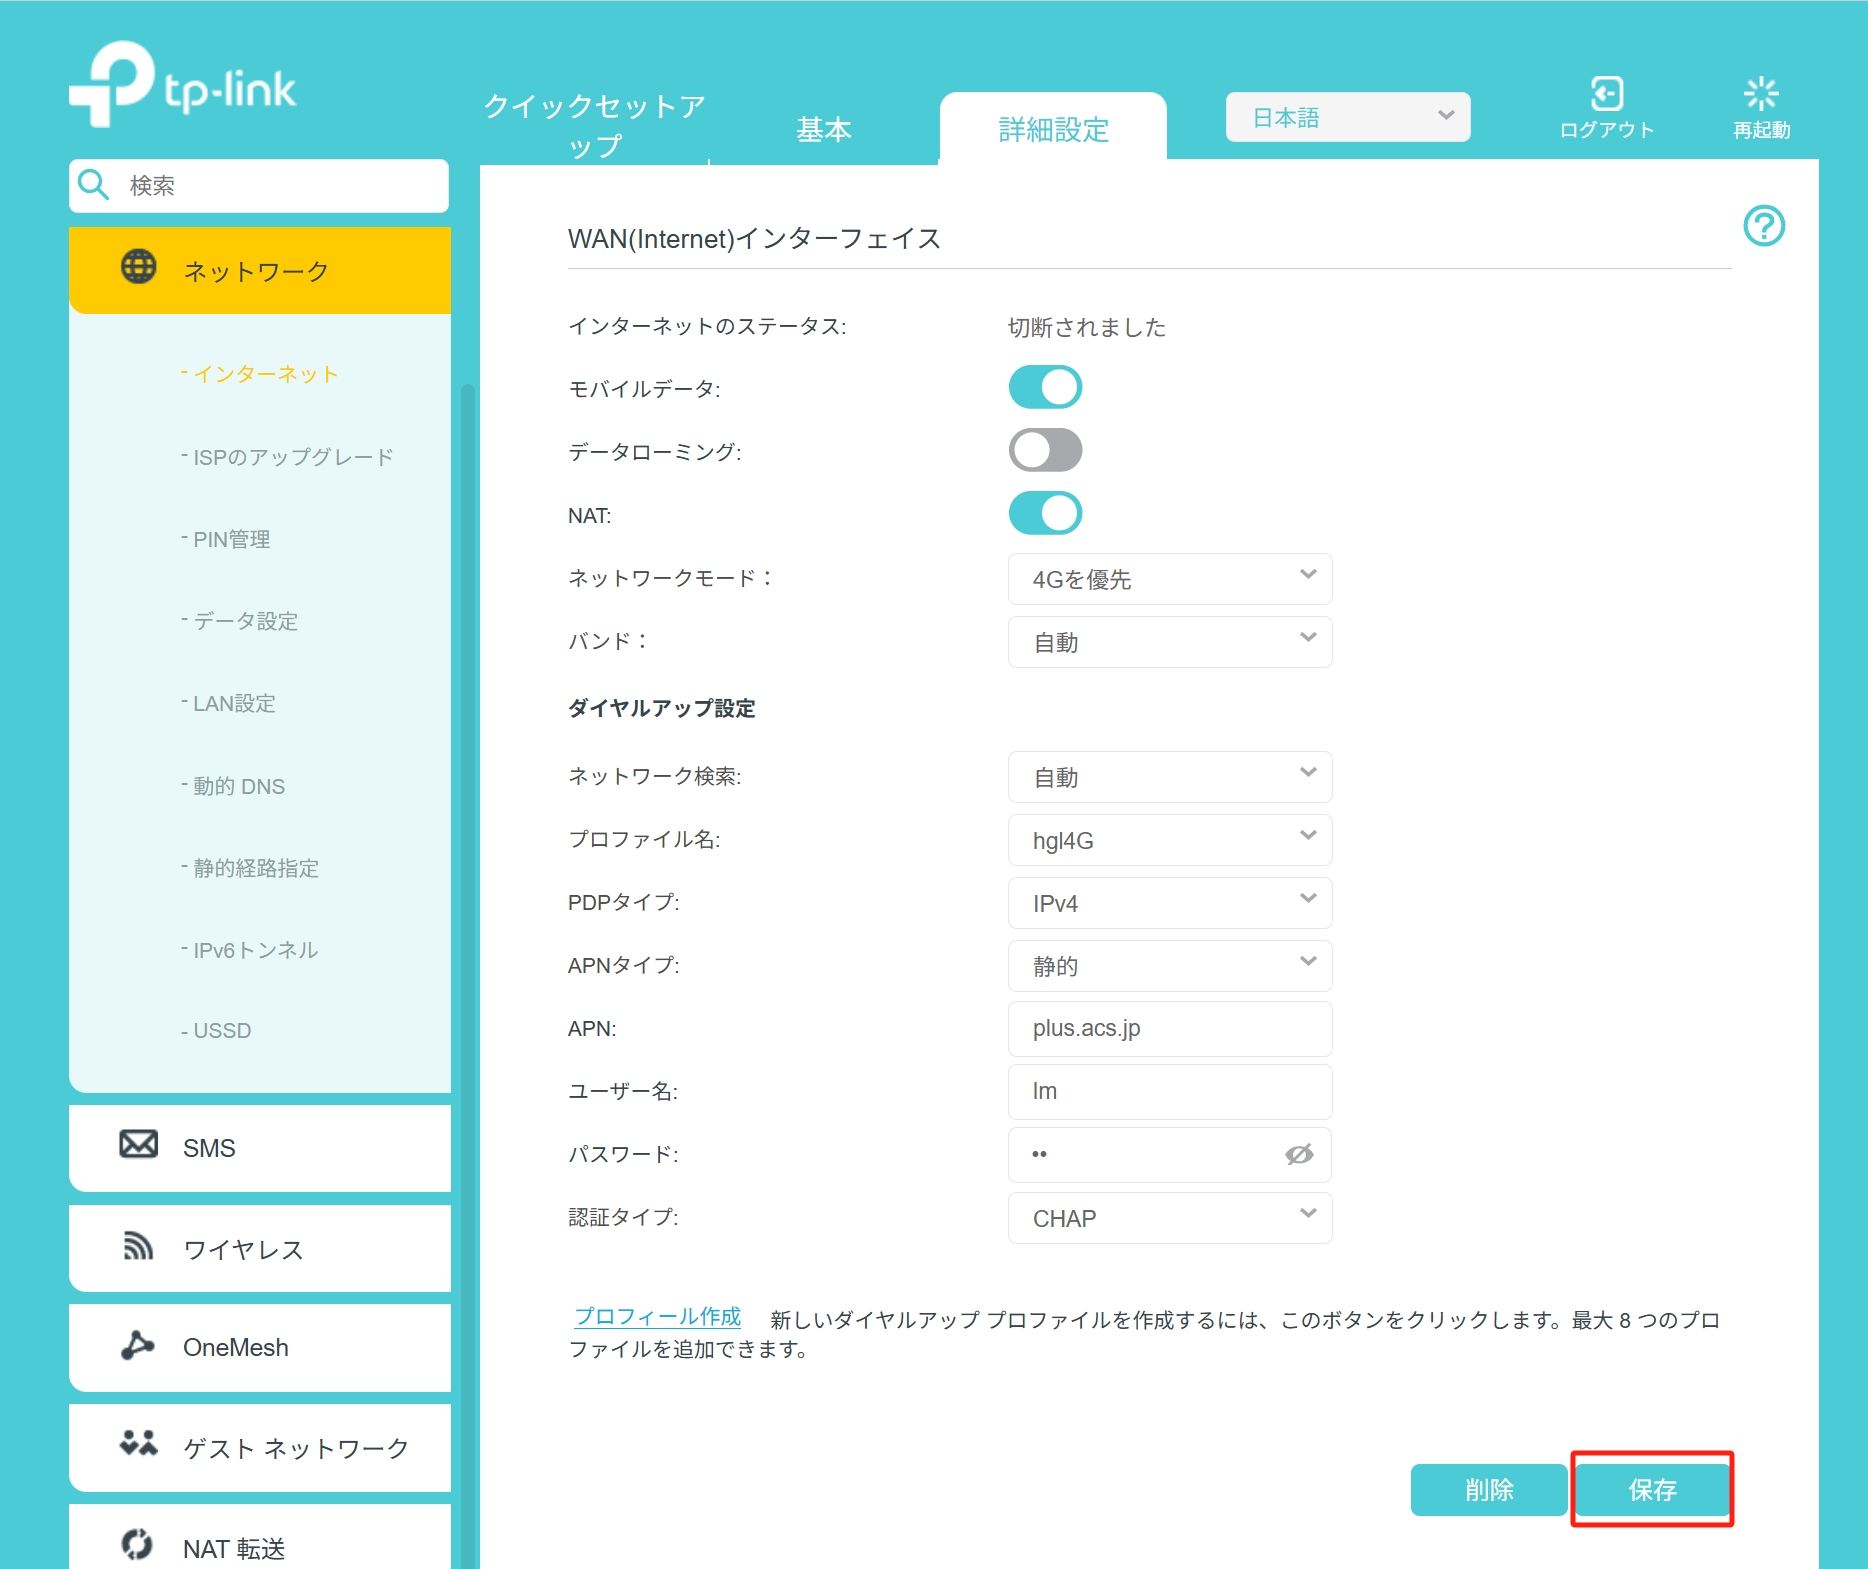Open the network mode dropdown 4Gを優先

pos(1170,579)
